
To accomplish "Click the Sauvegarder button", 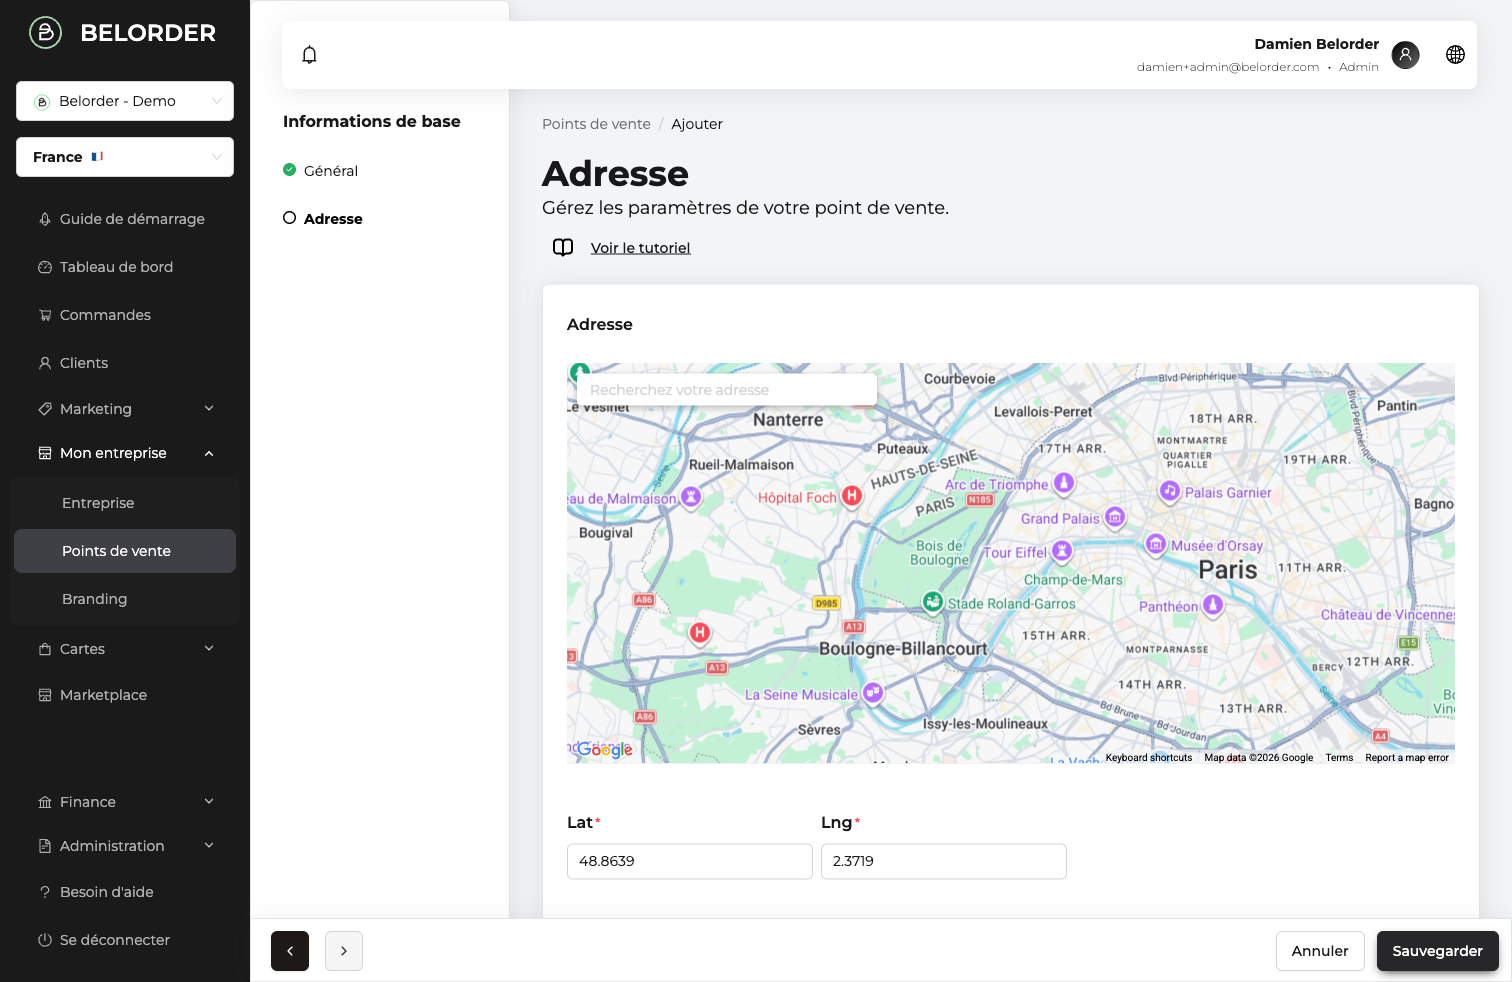I will pyautogui.click(x=1437, y=951).
